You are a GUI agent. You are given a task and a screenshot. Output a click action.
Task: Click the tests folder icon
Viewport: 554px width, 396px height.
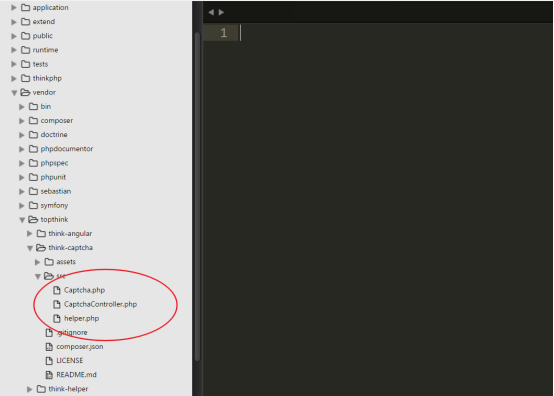(25, 64)
